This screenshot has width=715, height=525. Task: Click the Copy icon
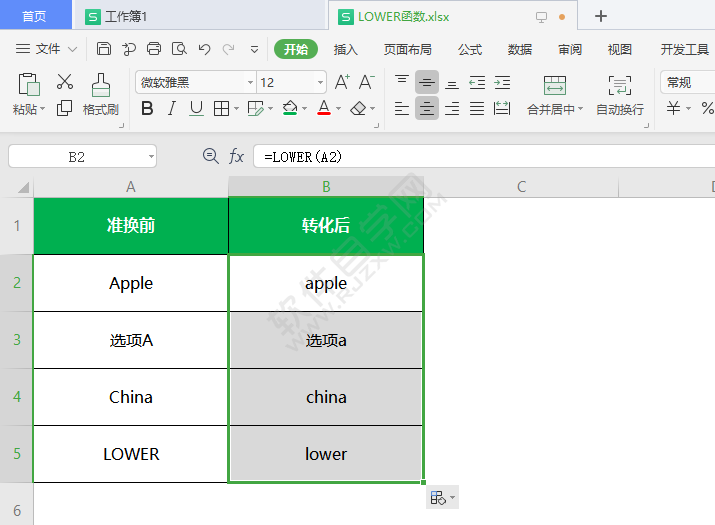[x=64, y=108]
